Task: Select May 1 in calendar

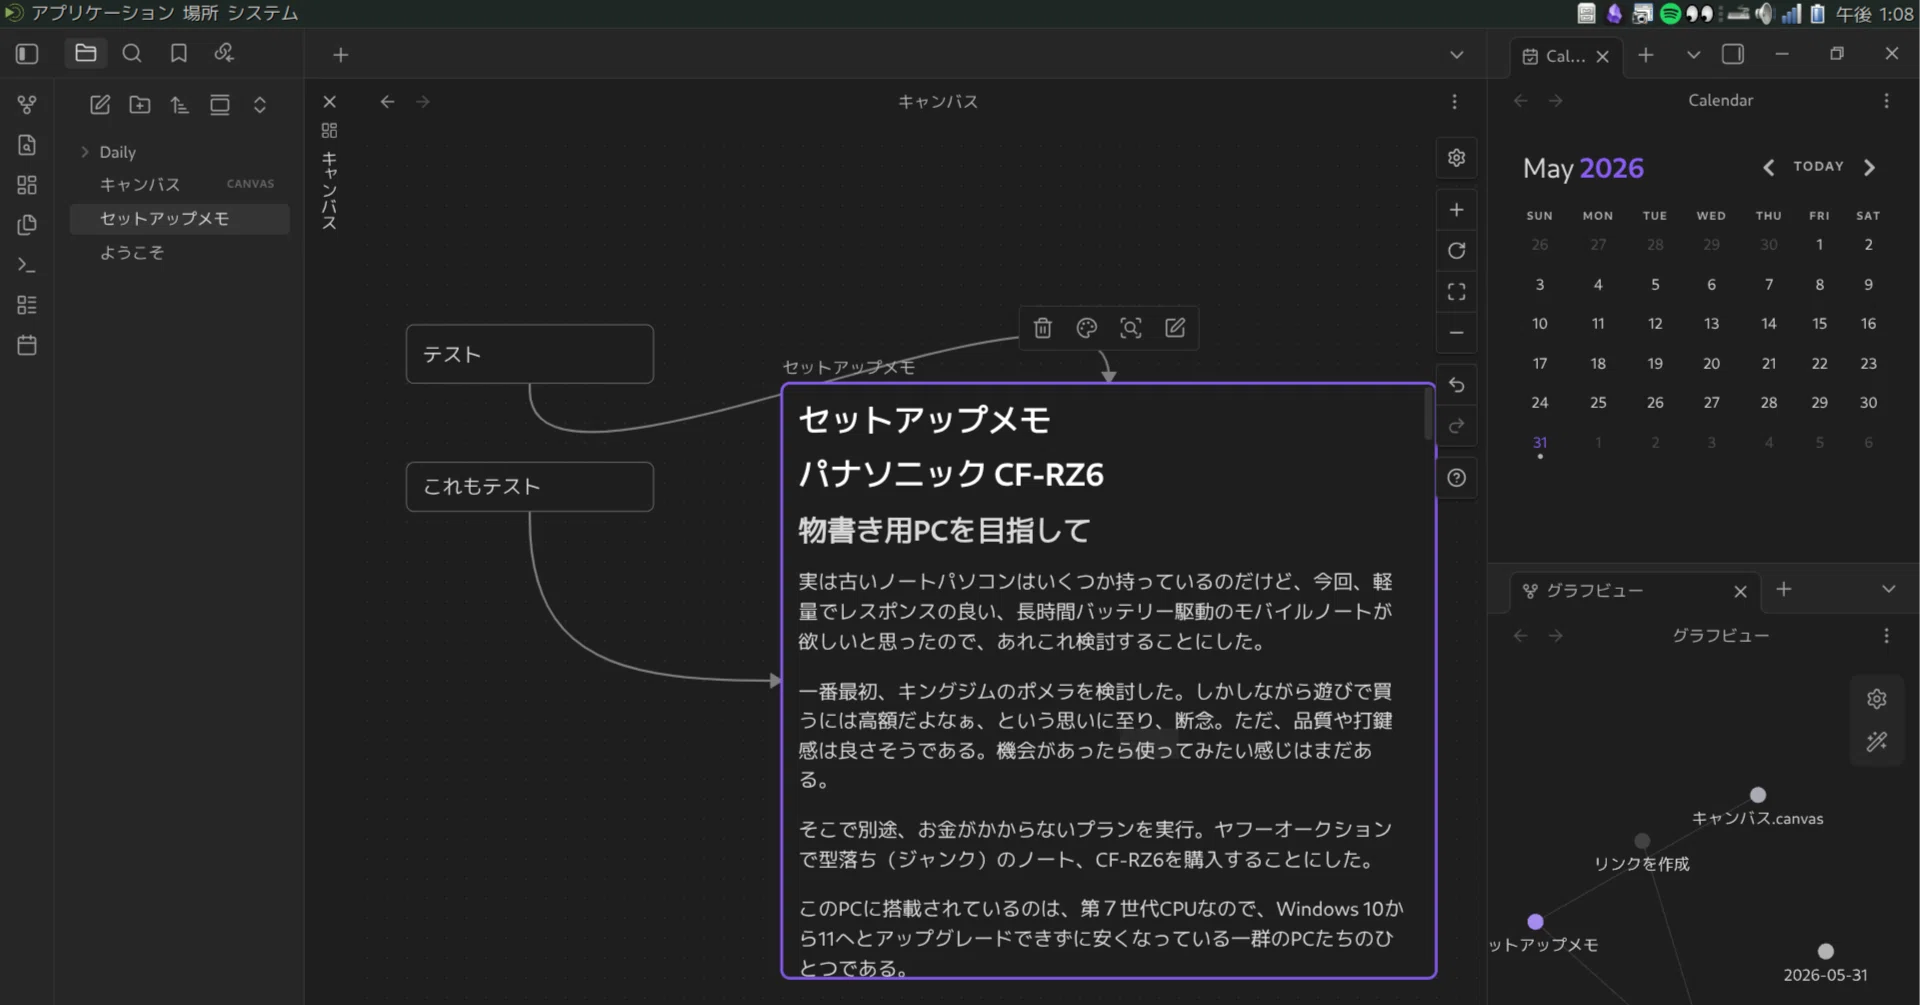Action: point(1819,245)
